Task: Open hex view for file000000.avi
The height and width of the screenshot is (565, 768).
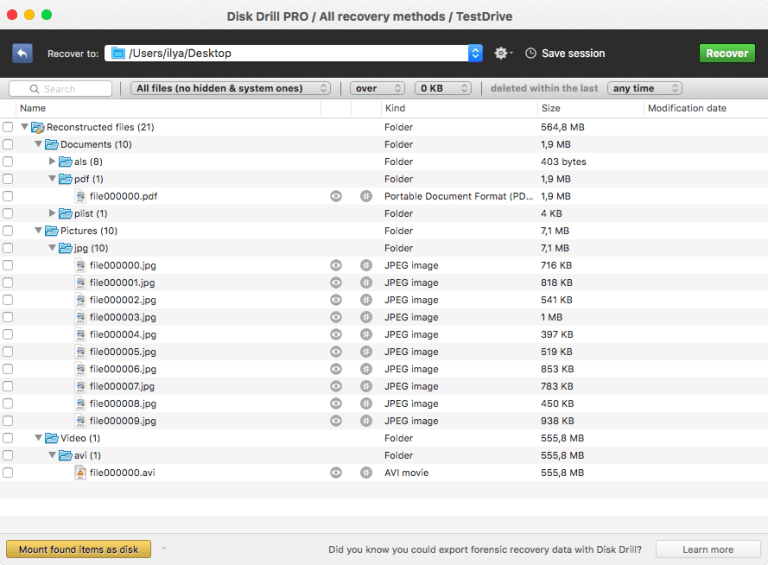Action: [x=366, y=472]
